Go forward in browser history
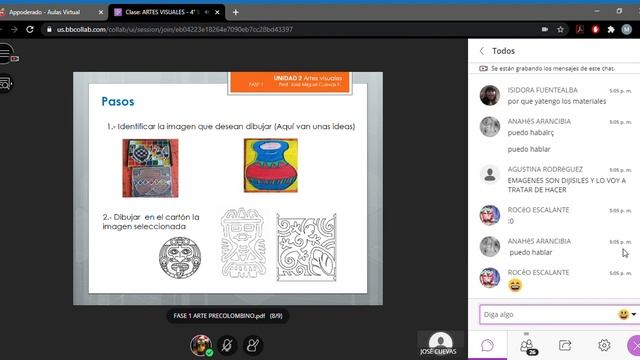Screen dimensions: 640x360 pos(14,29)
